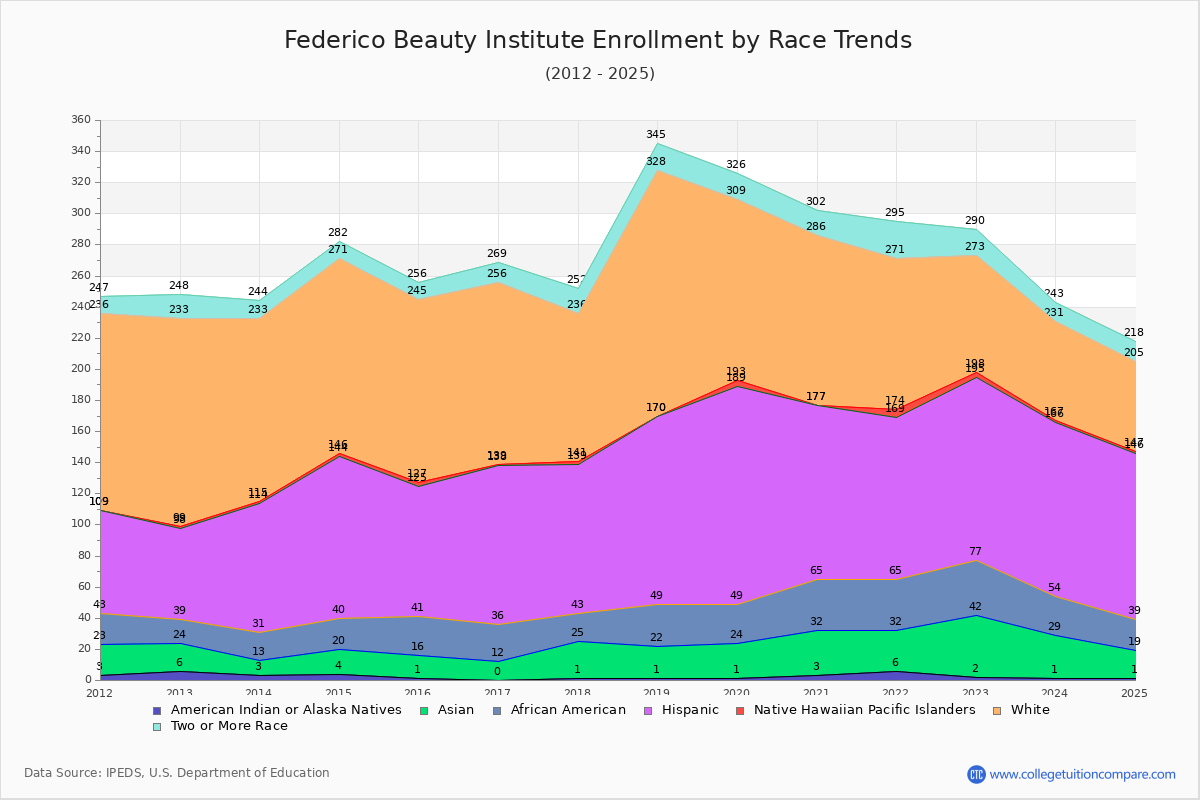Click the 282 total label for 2015

coord(338,233)
